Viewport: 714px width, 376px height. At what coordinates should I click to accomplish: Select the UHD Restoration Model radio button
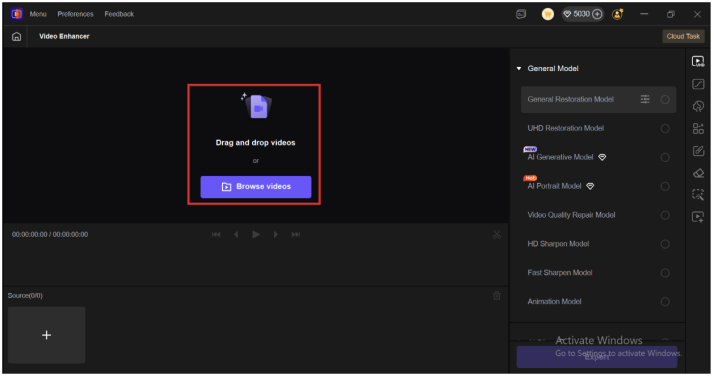[665, 128]
